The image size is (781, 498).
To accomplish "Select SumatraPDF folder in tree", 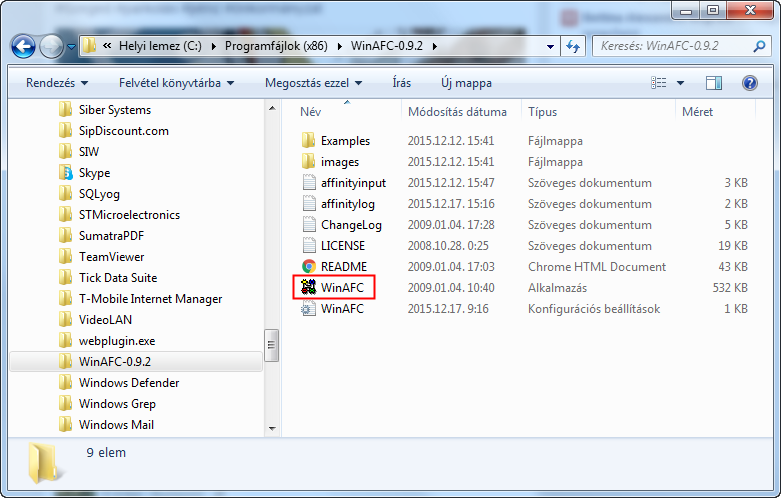I will [111, 236].
